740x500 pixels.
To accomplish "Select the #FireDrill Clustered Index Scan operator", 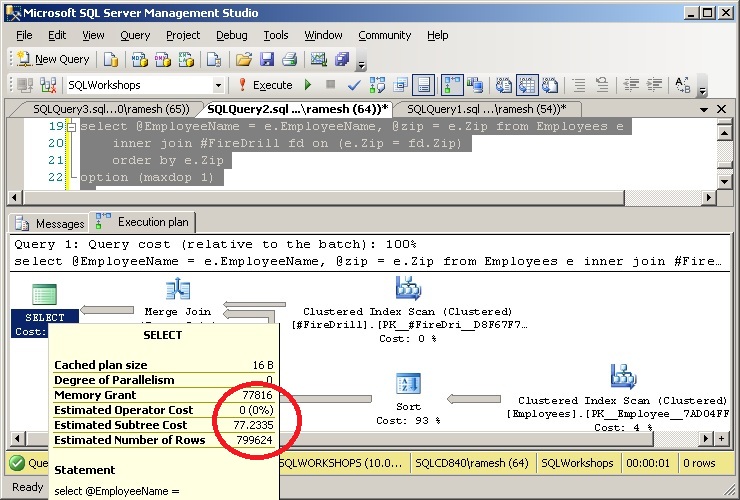I will tap(409, 309).
